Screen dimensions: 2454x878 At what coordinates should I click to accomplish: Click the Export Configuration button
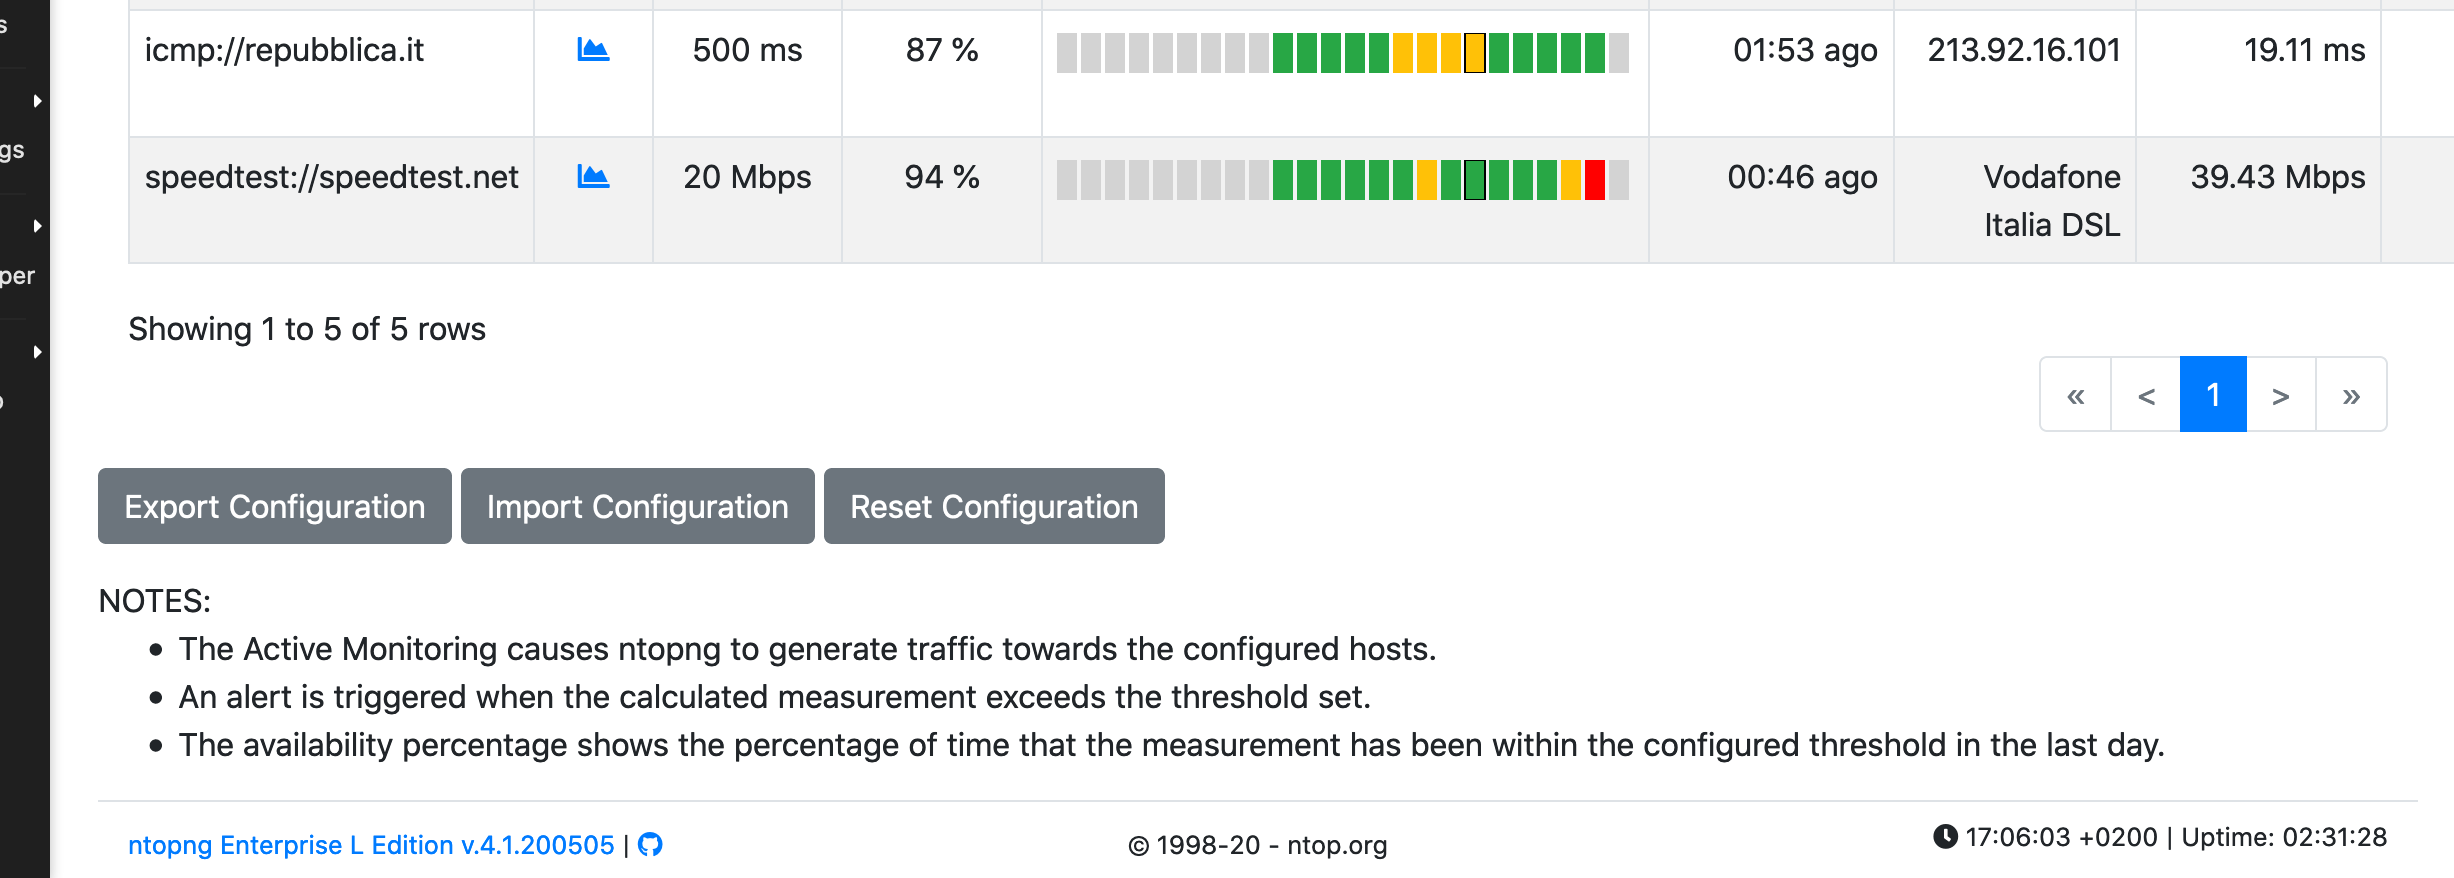273,506
